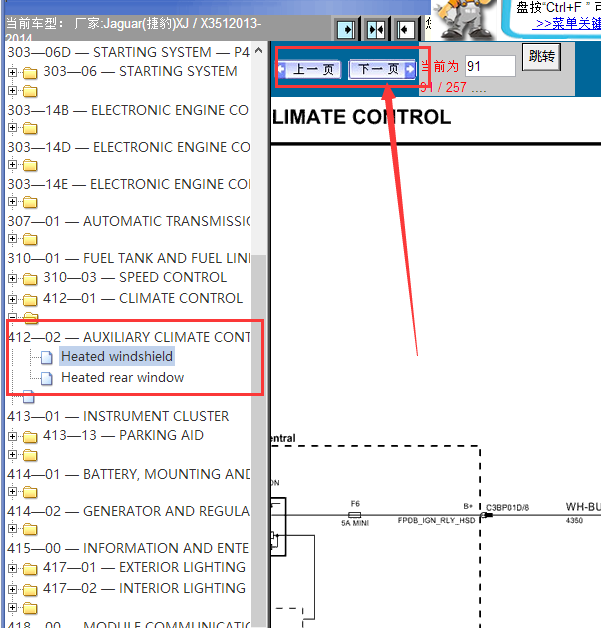Select 414—02 — GENERATOR AND REGULA label
This screenshot has width=601, height=628.
(129, 511)
